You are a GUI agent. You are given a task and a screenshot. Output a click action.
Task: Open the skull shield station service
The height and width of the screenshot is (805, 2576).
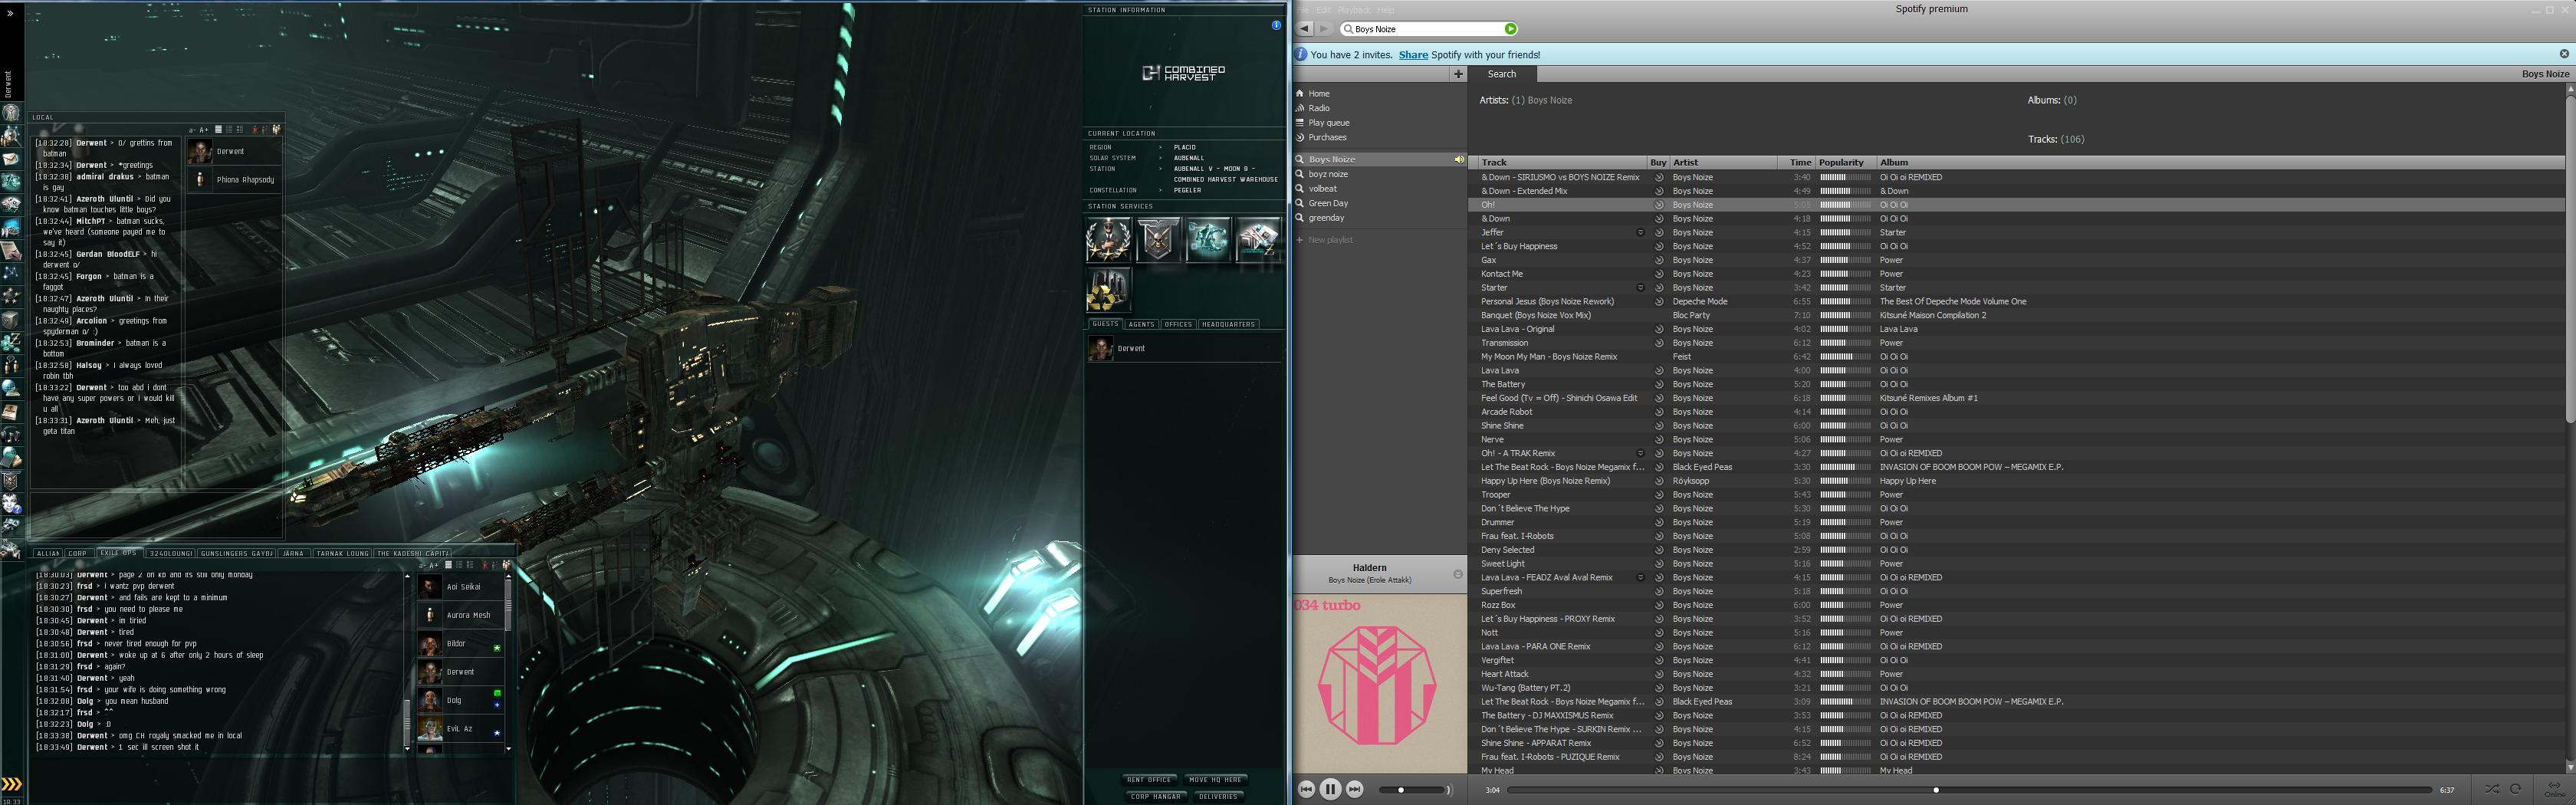tap(1158, 239)
